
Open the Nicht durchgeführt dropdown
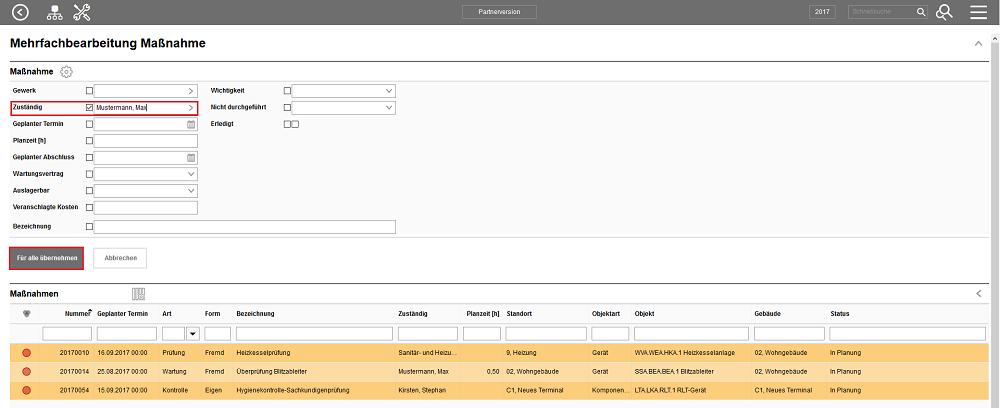(389, 107)
